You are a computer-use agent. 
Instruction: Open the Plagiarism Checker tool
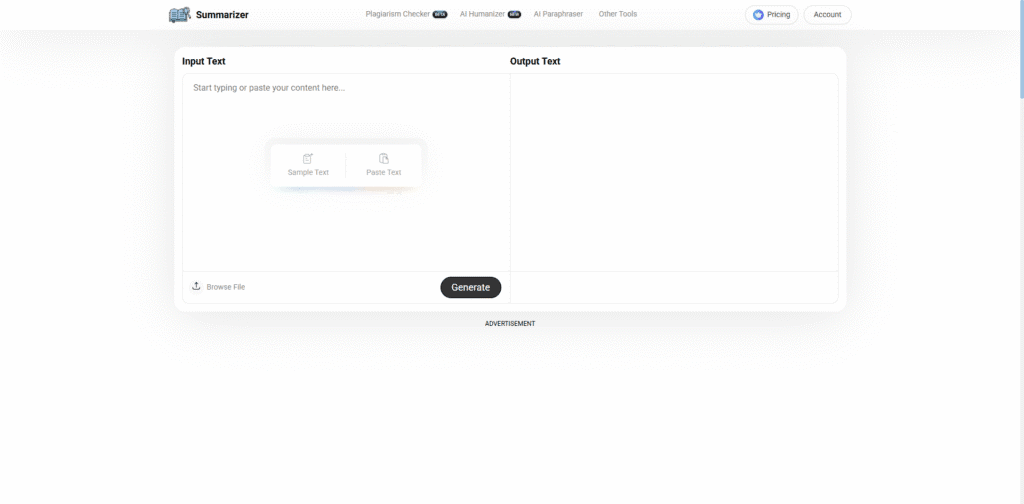(x=398, y=14)
